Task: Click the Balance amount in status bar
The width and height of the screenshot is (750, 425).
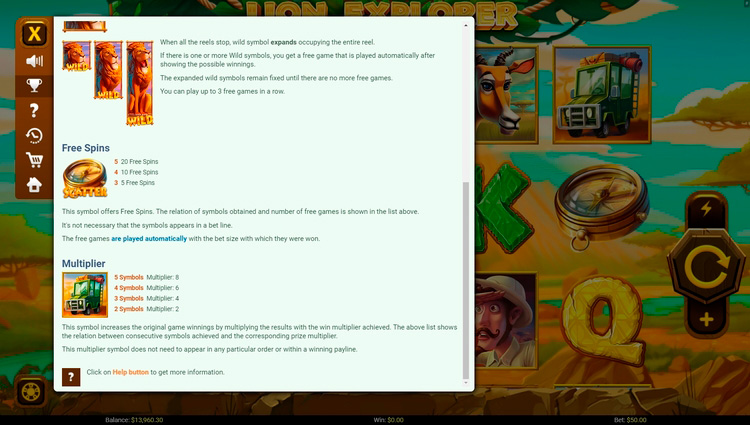Action: 134,420
